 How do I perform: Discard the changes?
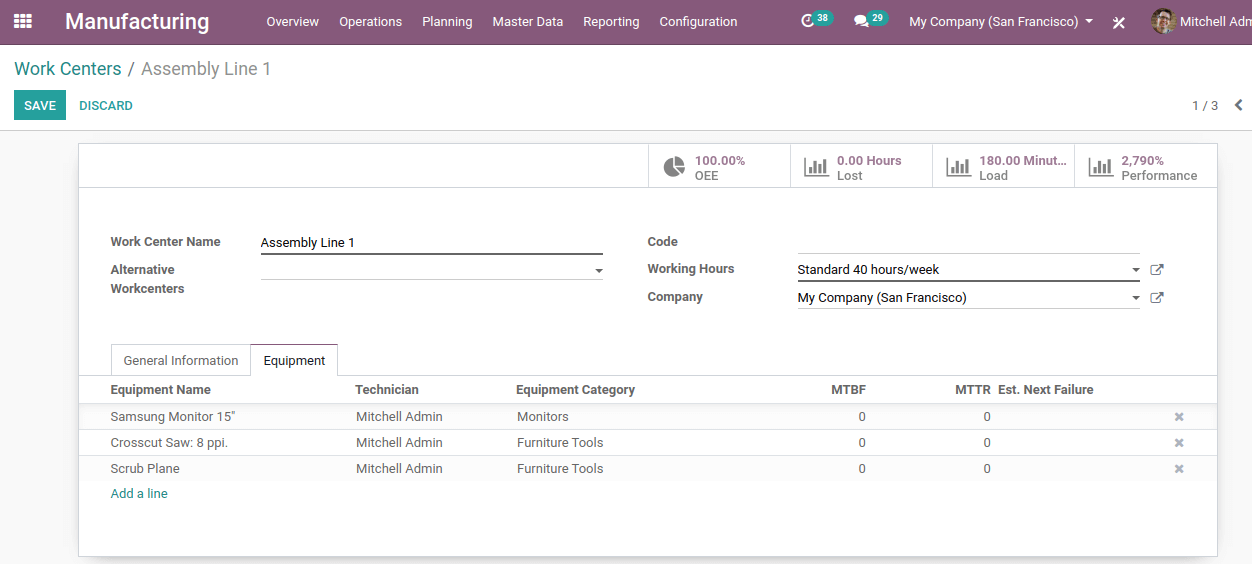(x=106, y=105)
